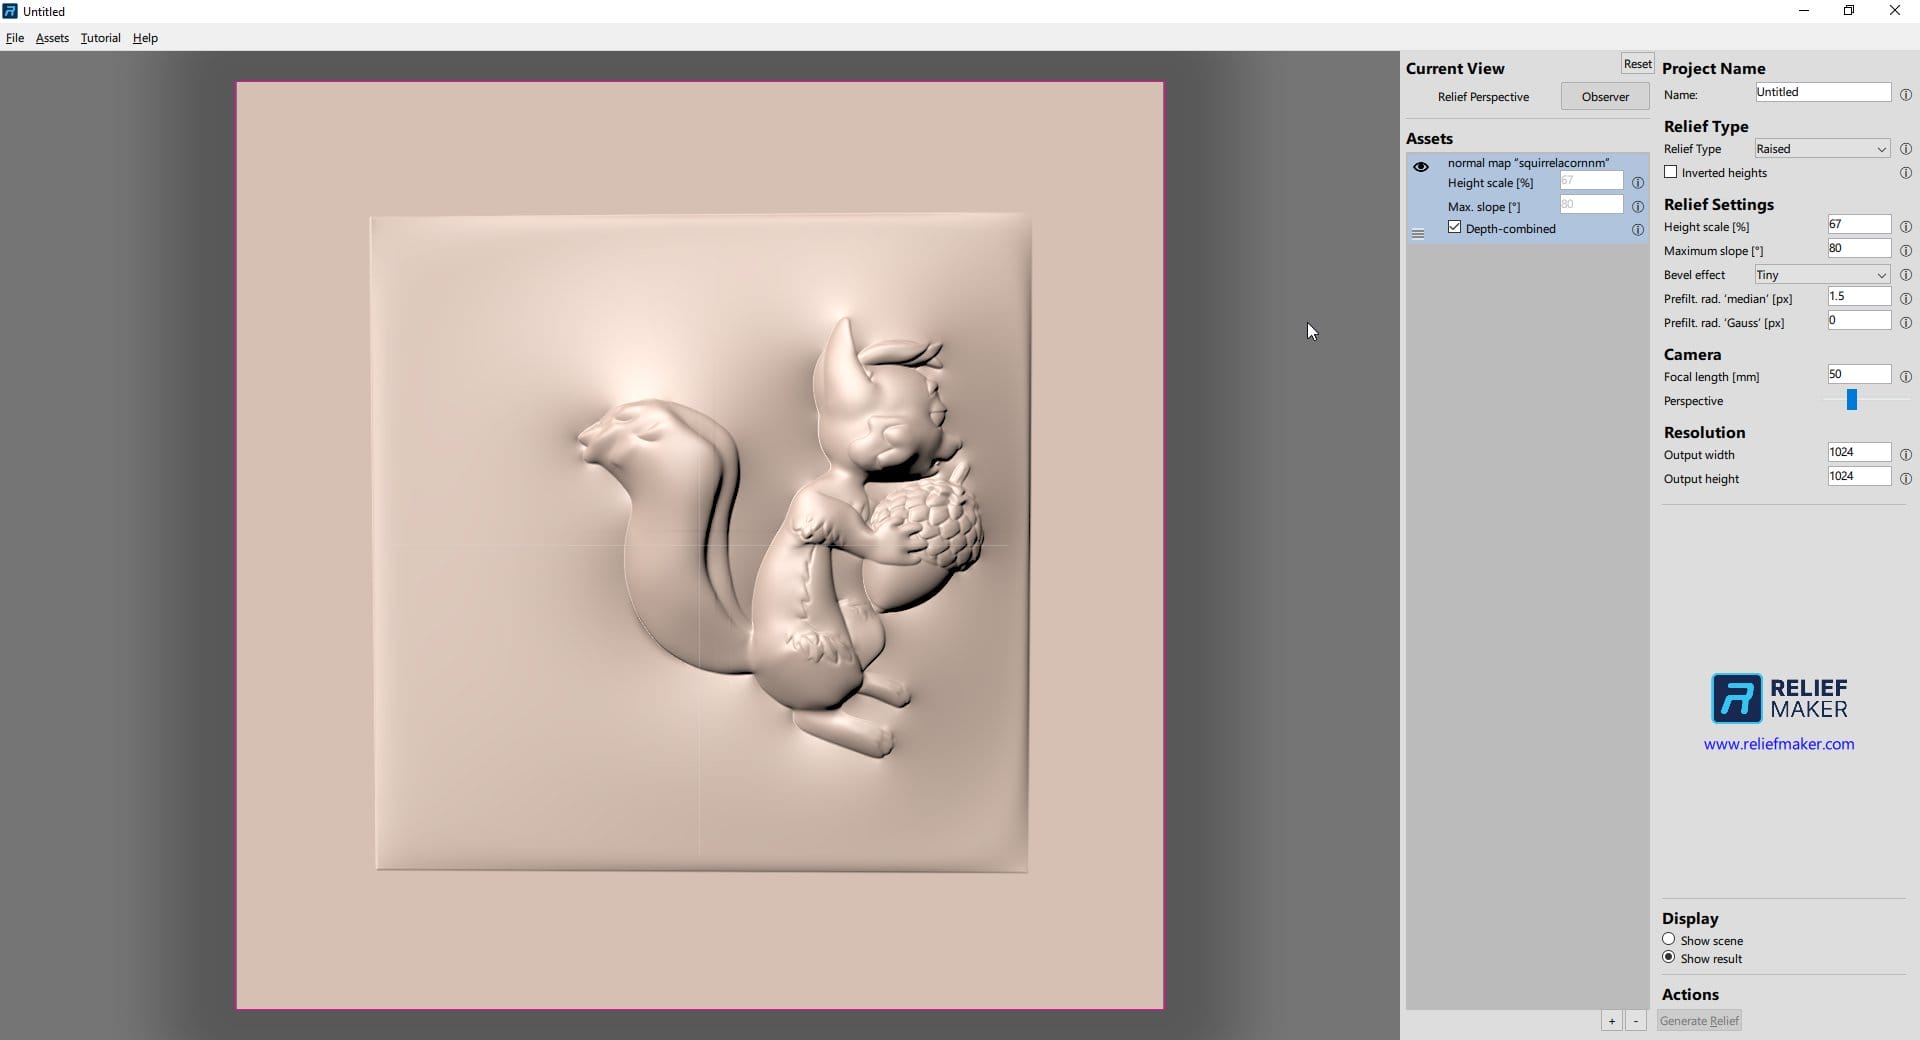
Task: Click the plus icon to add asset
Action: click(1611, 1021)
